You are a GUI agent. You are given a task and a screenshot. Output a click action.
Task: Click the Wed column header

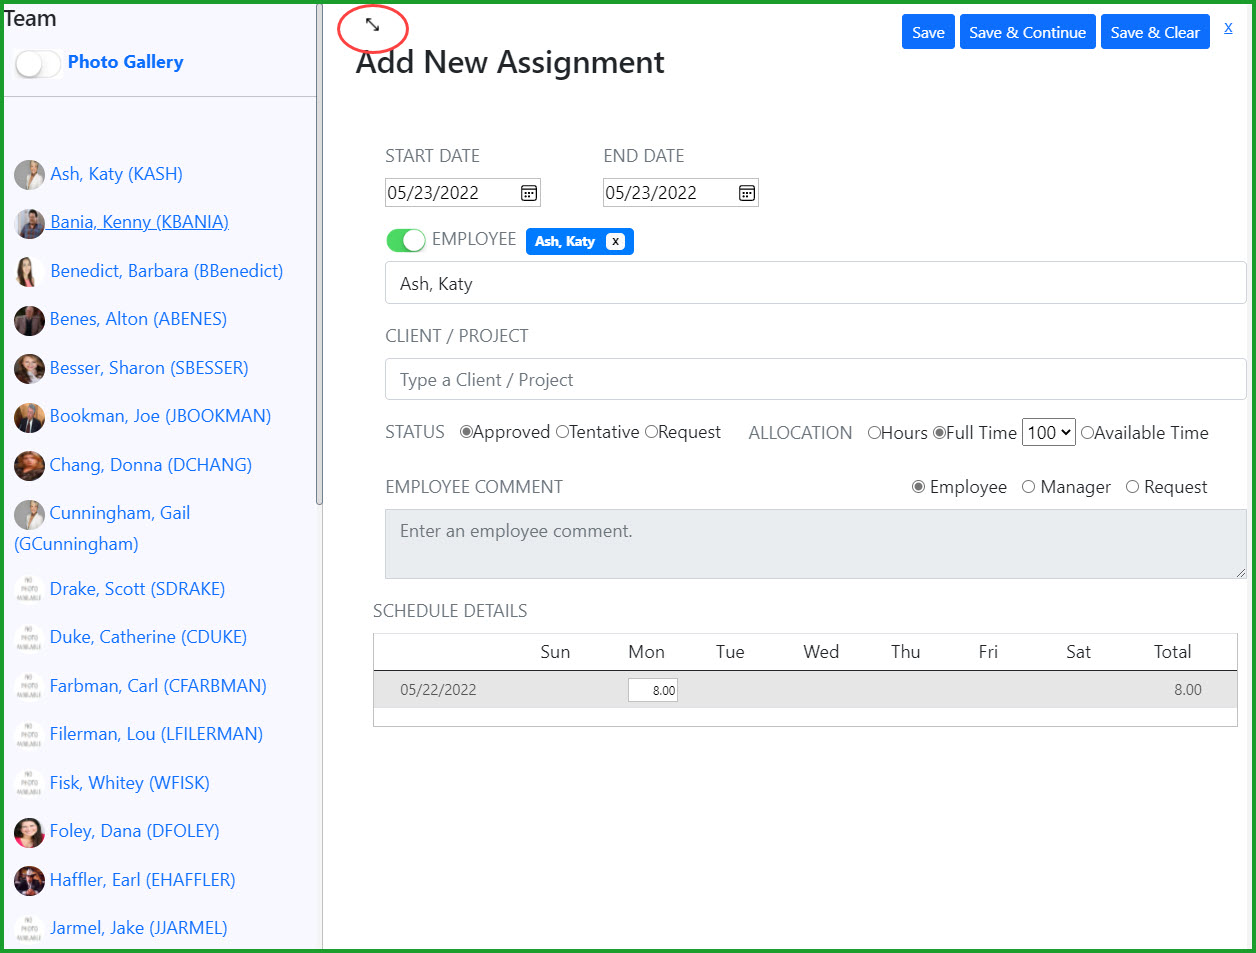821,652
